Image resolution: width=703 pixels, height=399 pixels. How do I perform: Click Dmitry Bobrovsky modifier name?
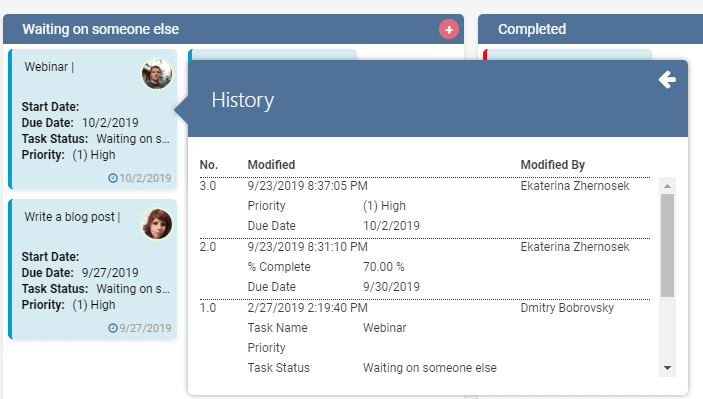pos(567,308)
